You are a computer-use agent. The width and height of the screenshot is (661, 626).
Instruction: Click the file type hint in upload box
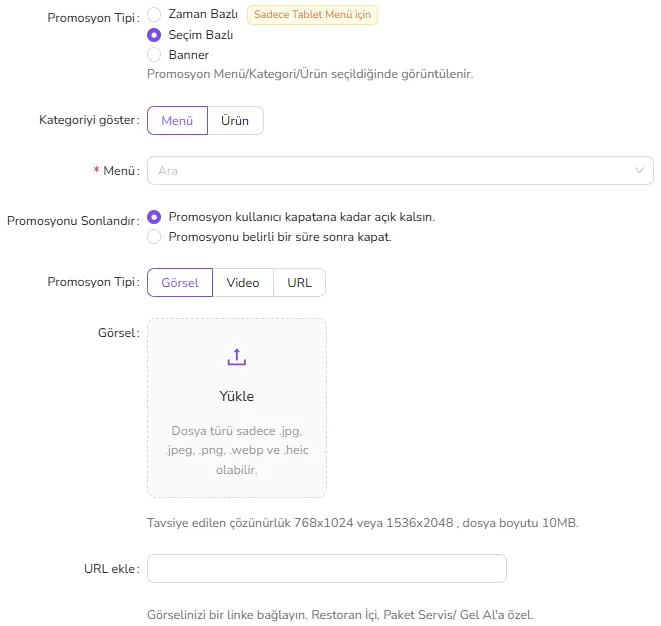(x=236, y=450)
